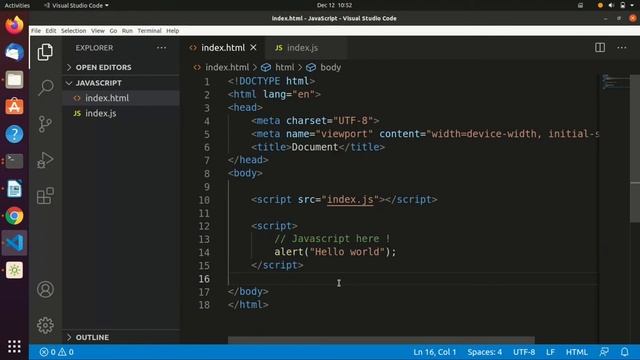The height and width of the screenshot is (360, 640).
Task: Open the Source Control view
Action: coord(45,124)
